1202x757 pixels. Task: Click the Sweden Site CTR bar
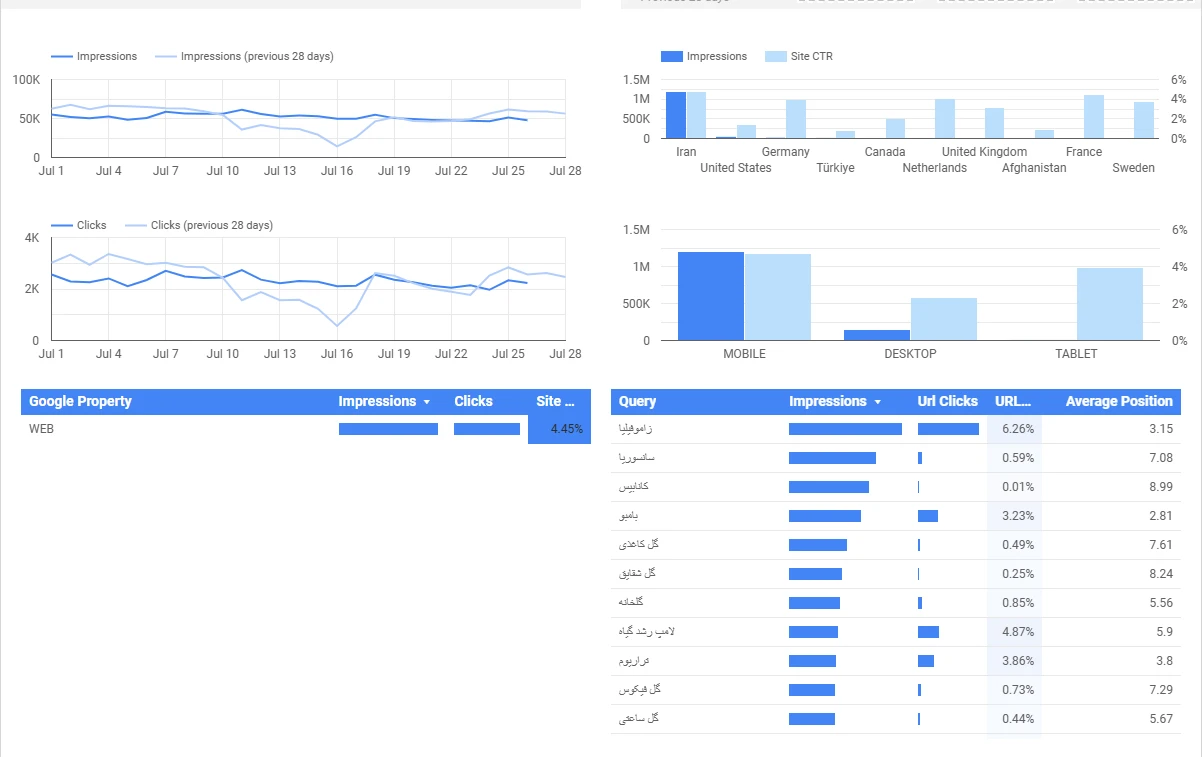point(1144,120)
